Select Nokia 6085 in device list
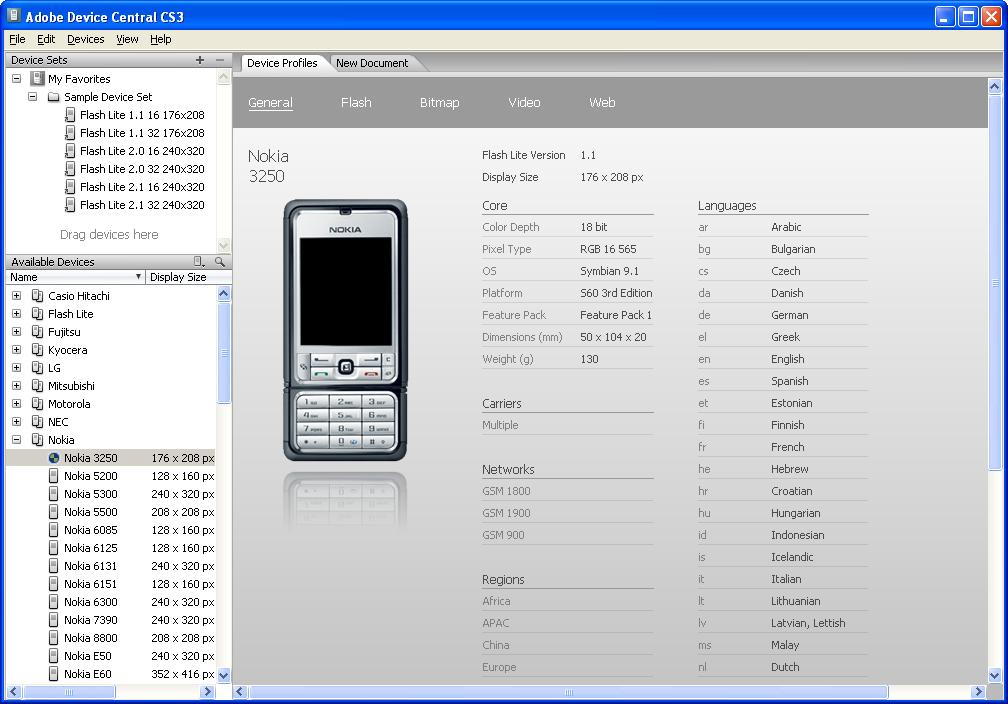Viewport: 1008px width, 704px height. 110,530
